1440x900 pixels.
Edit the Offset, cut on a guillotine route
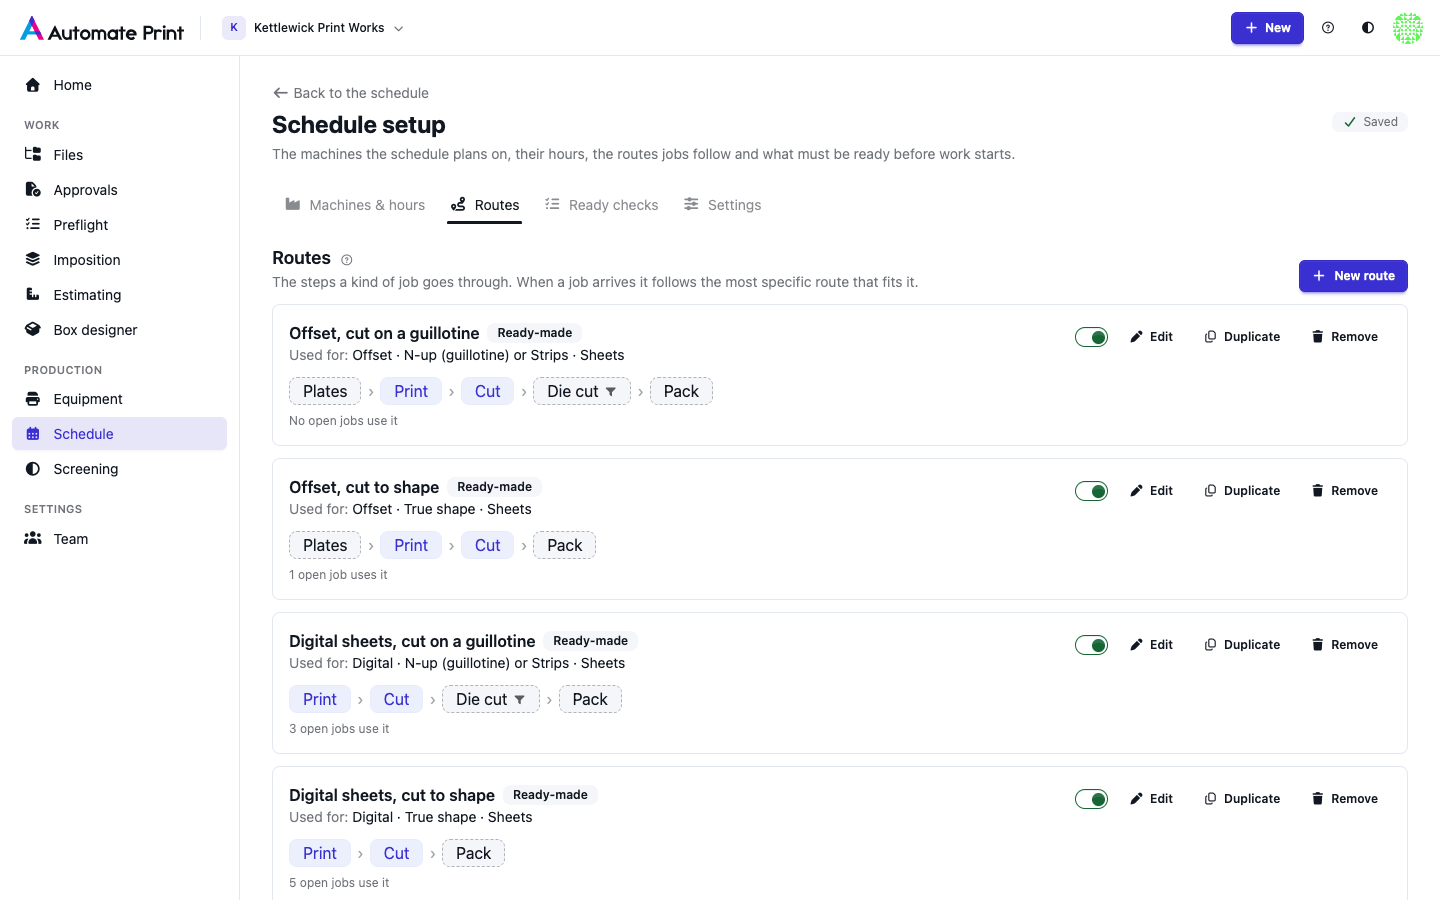click(x=1151, y=337)
